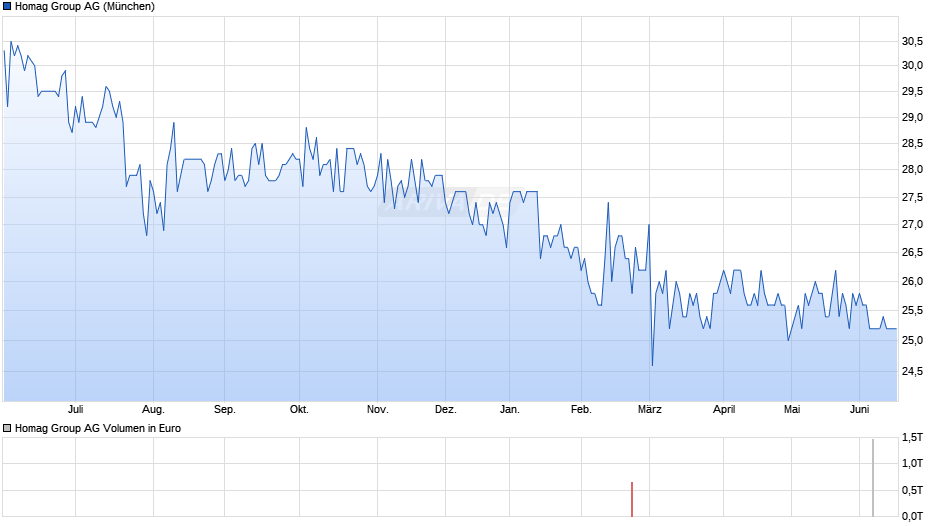Click the 25,0 price axis value

coord(912,341)
